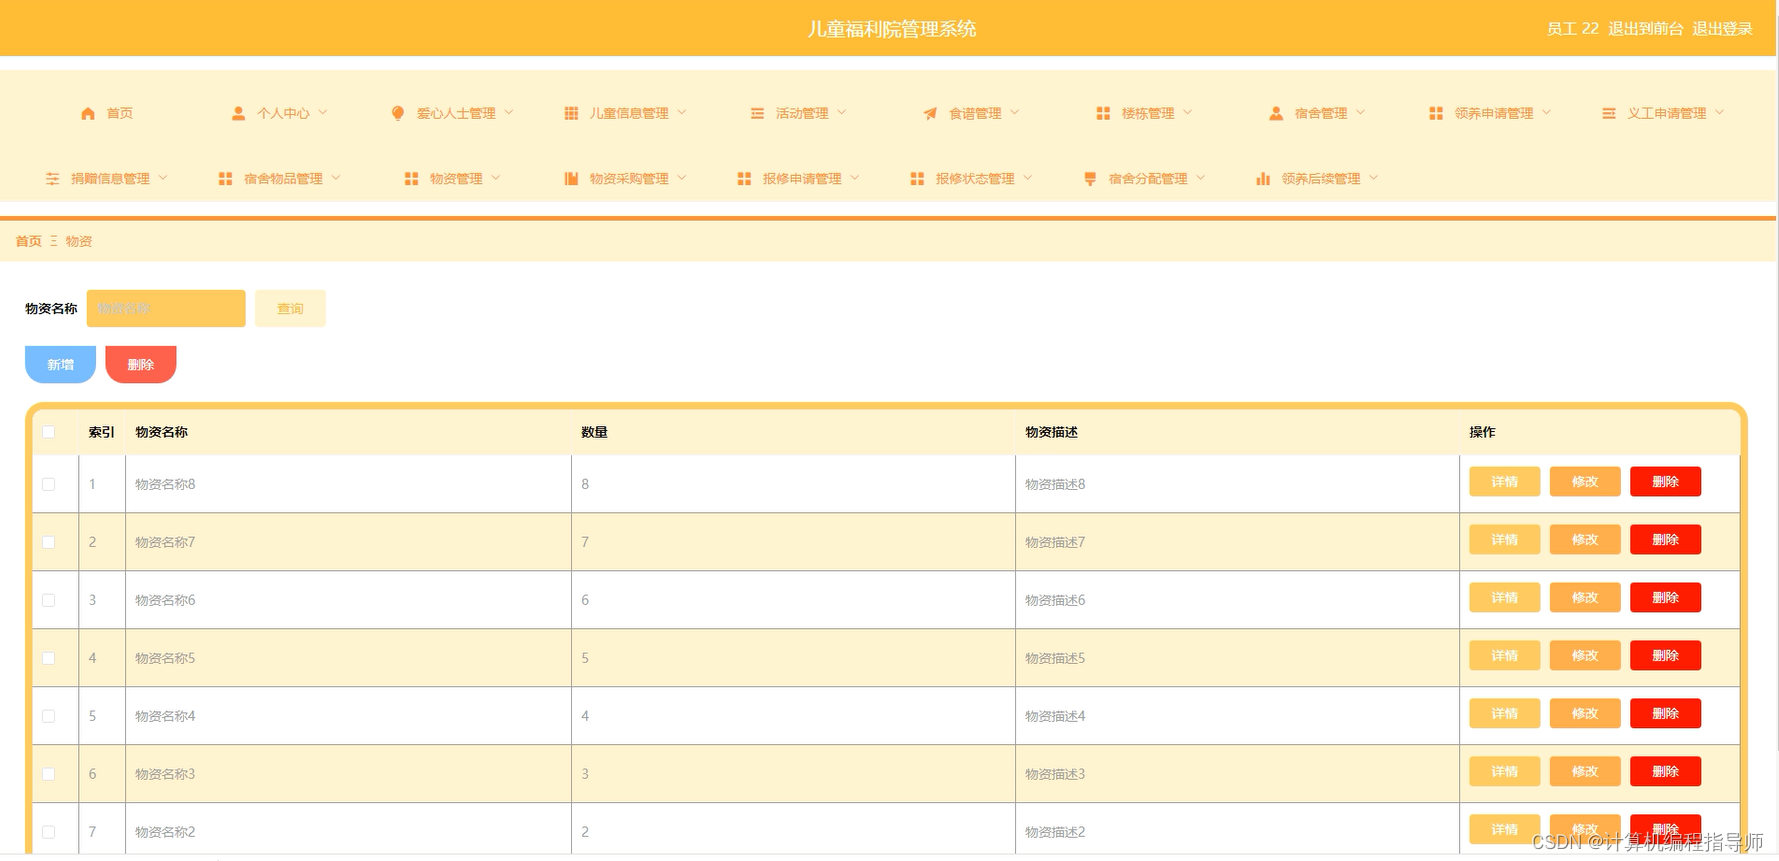
Task: Expand the 楼栋管理 menu chevron
Action: pos(1187,112)
